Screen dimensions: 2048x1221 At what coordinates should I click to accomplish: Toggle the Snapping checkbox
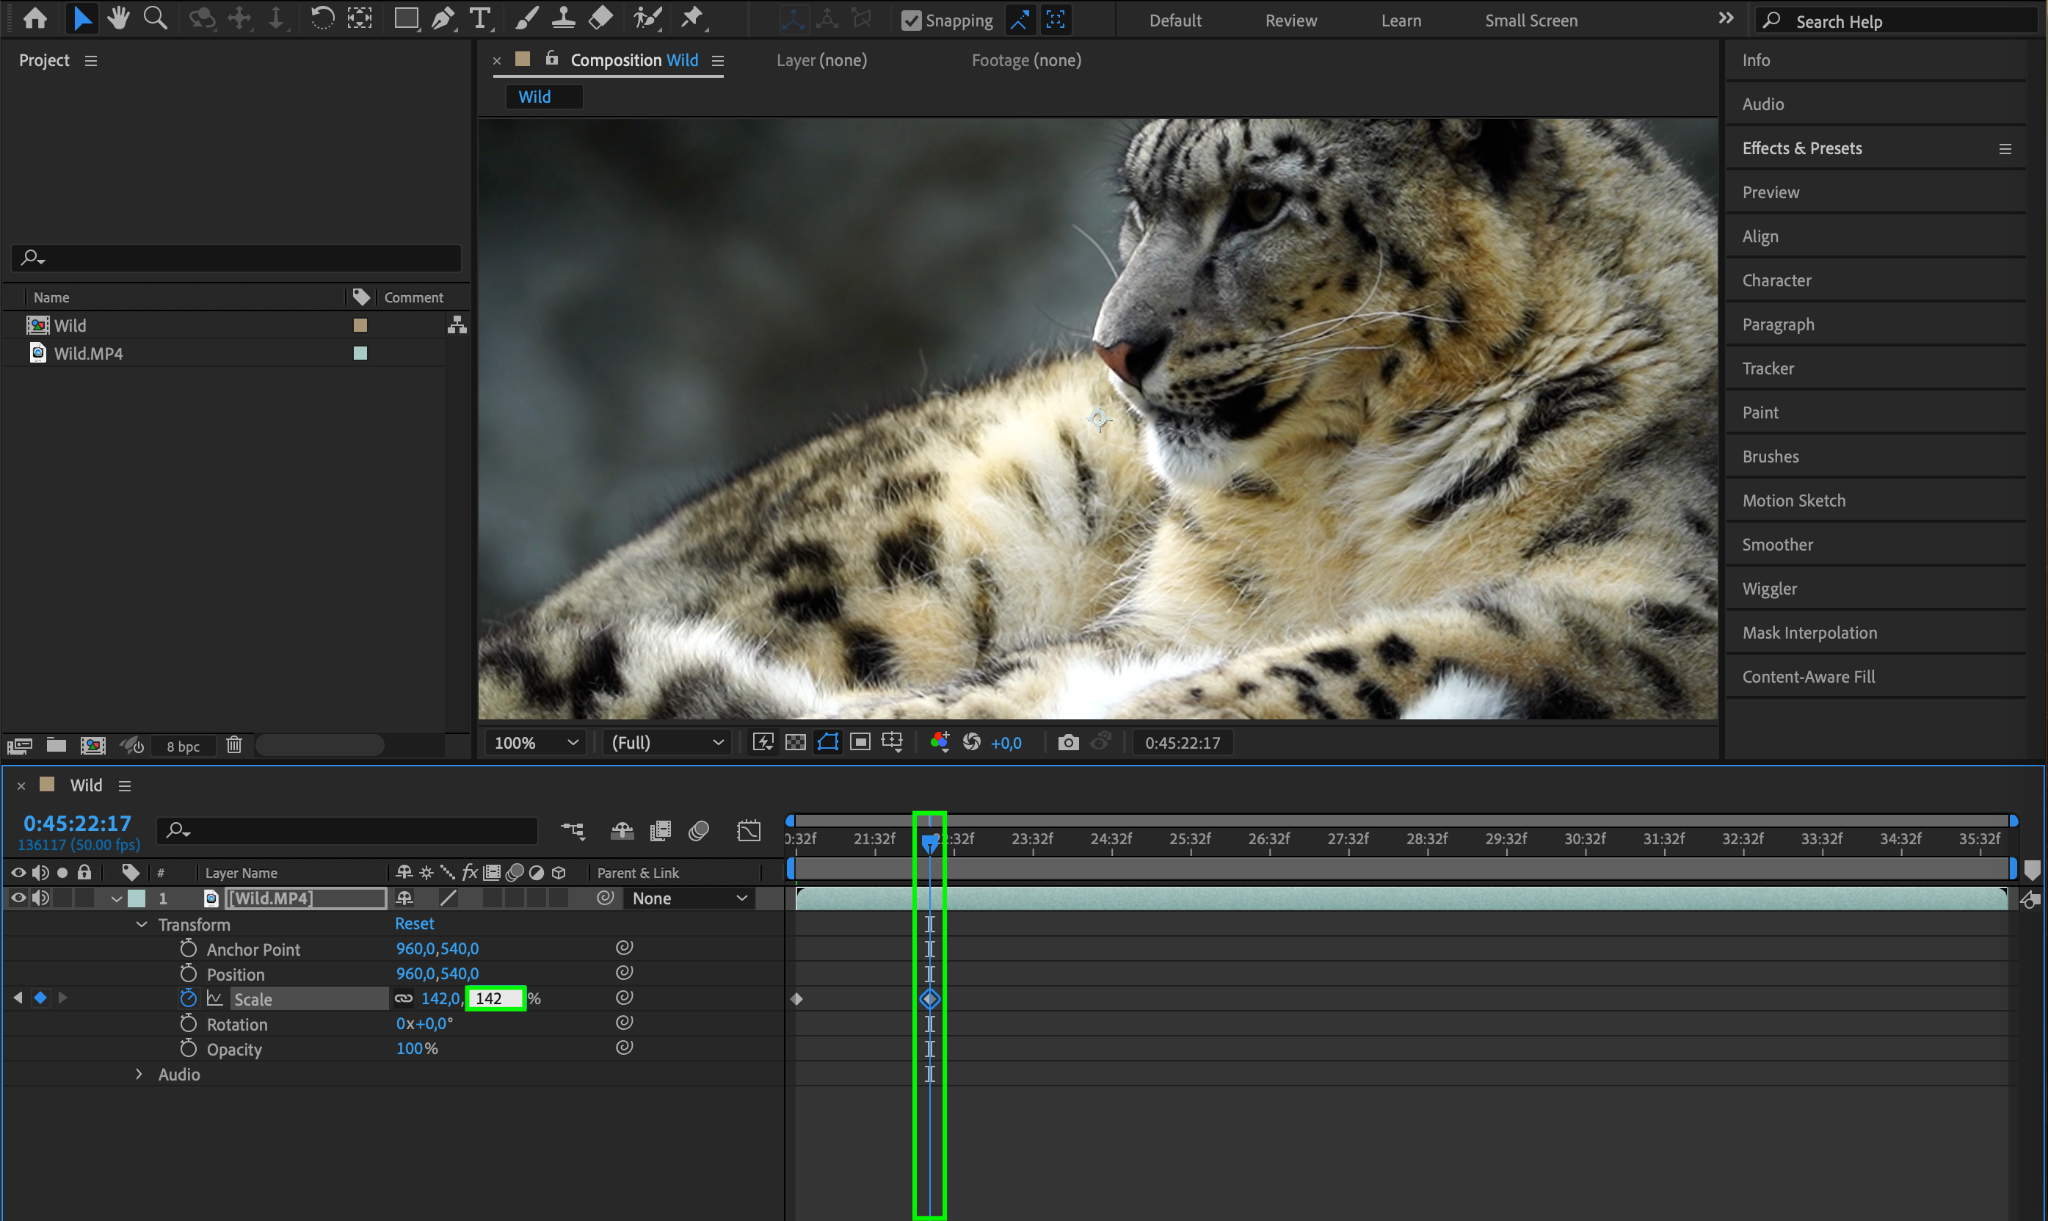[x=911, y=20]
